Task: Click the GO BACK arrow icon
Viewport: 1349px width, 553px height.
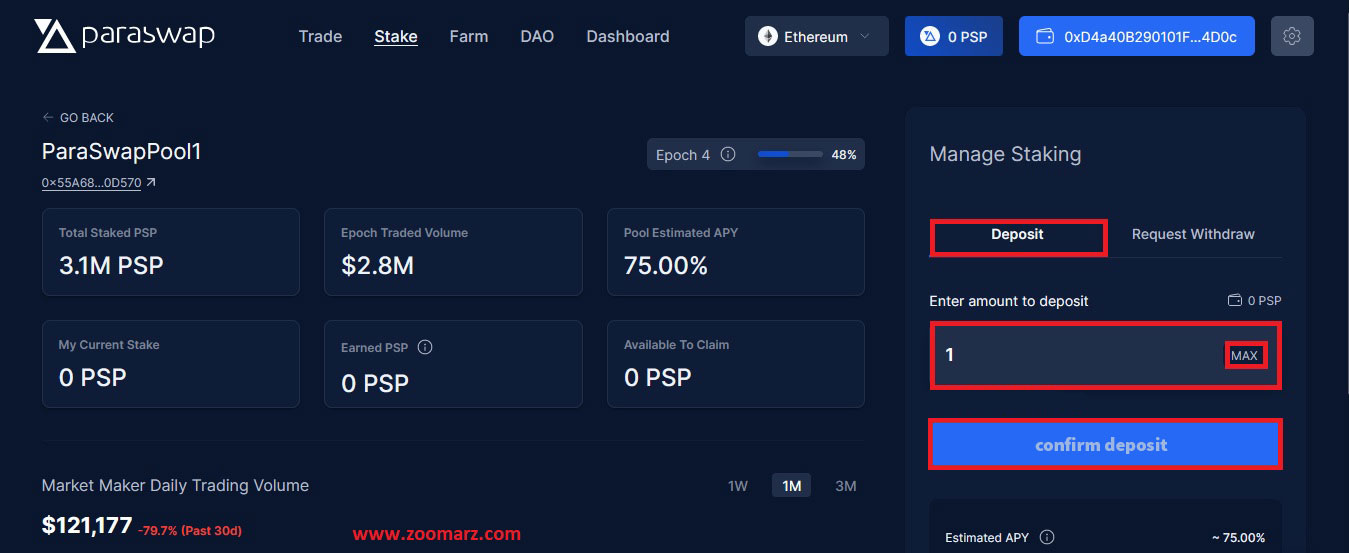Action: [48, 117]
